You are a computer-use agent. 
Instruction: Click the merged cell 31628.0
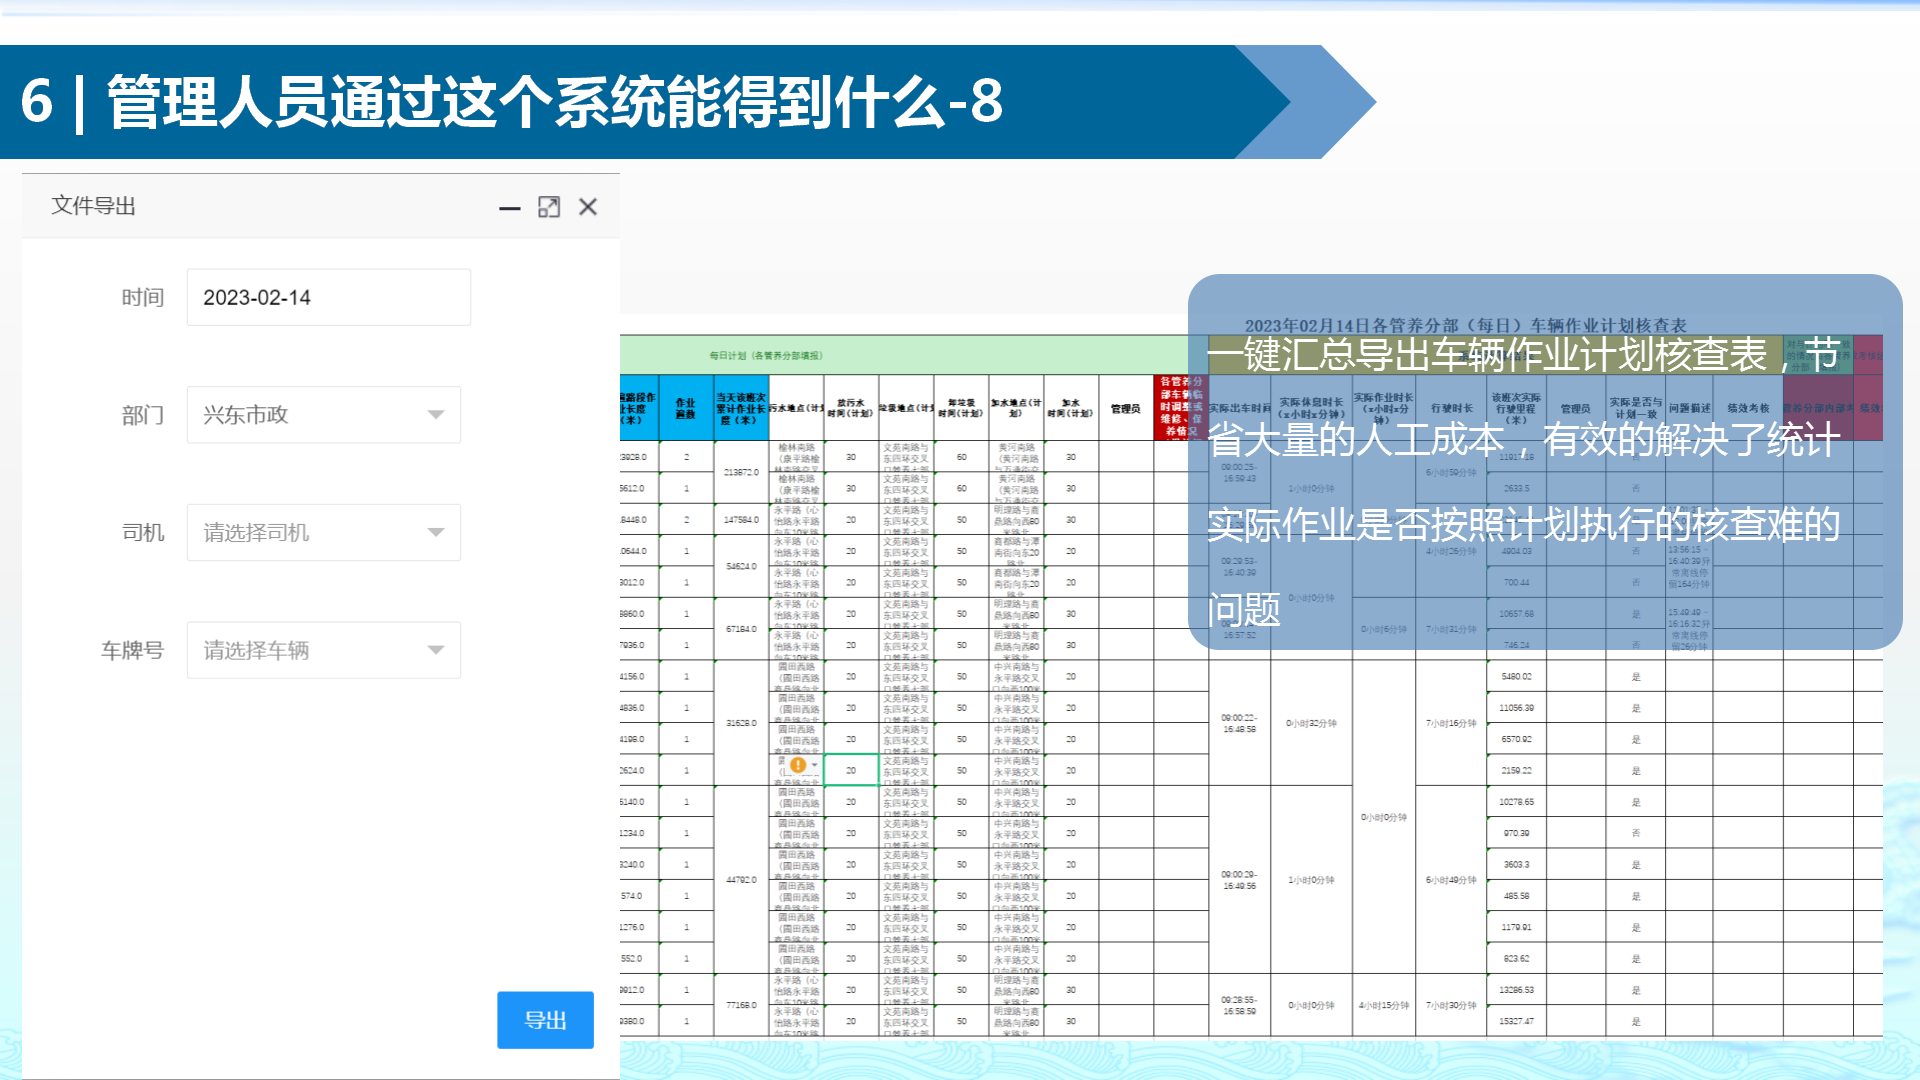pyautogui.click(x=741, y=723)
